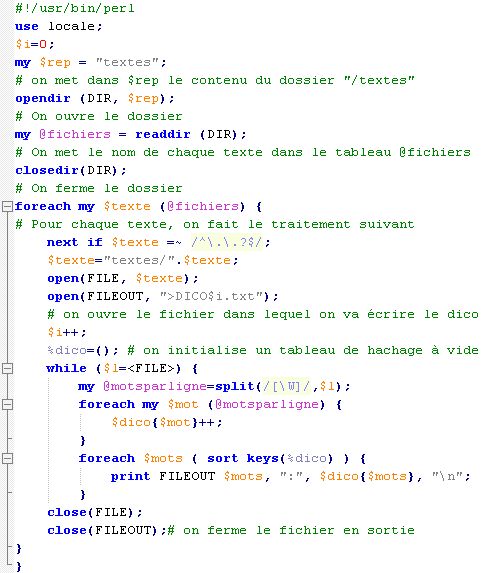Image resolution: width=487 pixels, height=573 pixels.
Task: Click the @fichiers array in foreach header
Action: 203,206
